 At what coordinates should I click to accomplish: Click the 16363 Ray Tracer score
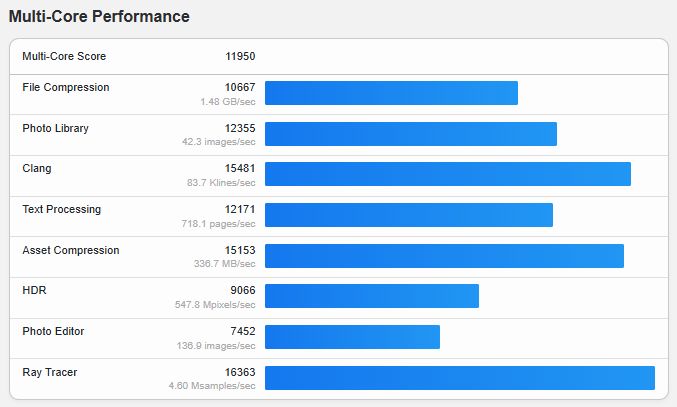(240, 372)
